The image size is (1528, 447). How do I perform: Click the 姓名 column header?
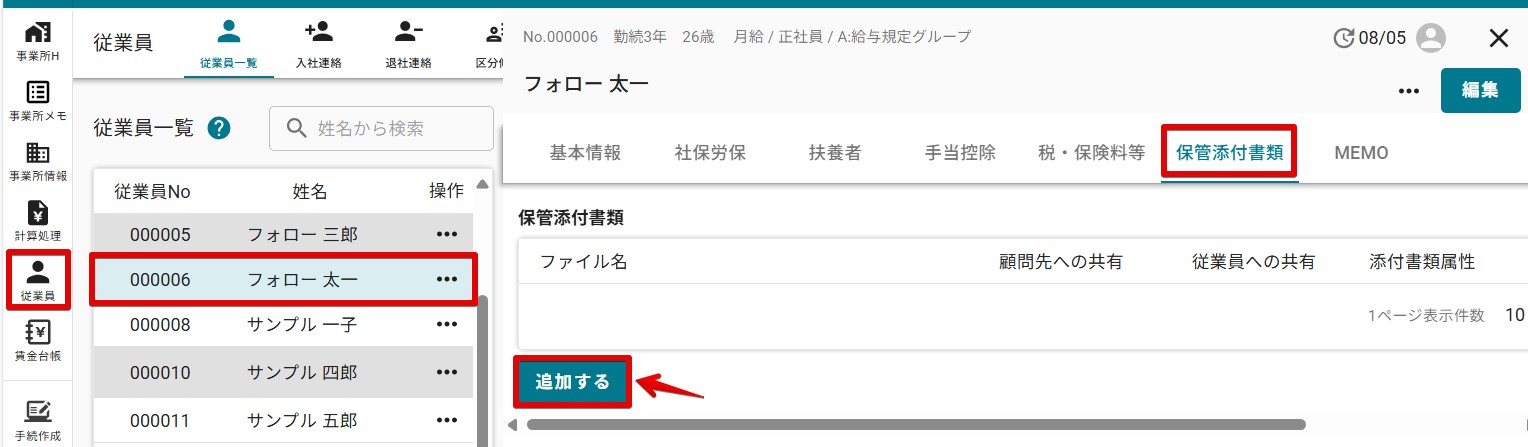[309, 191]
